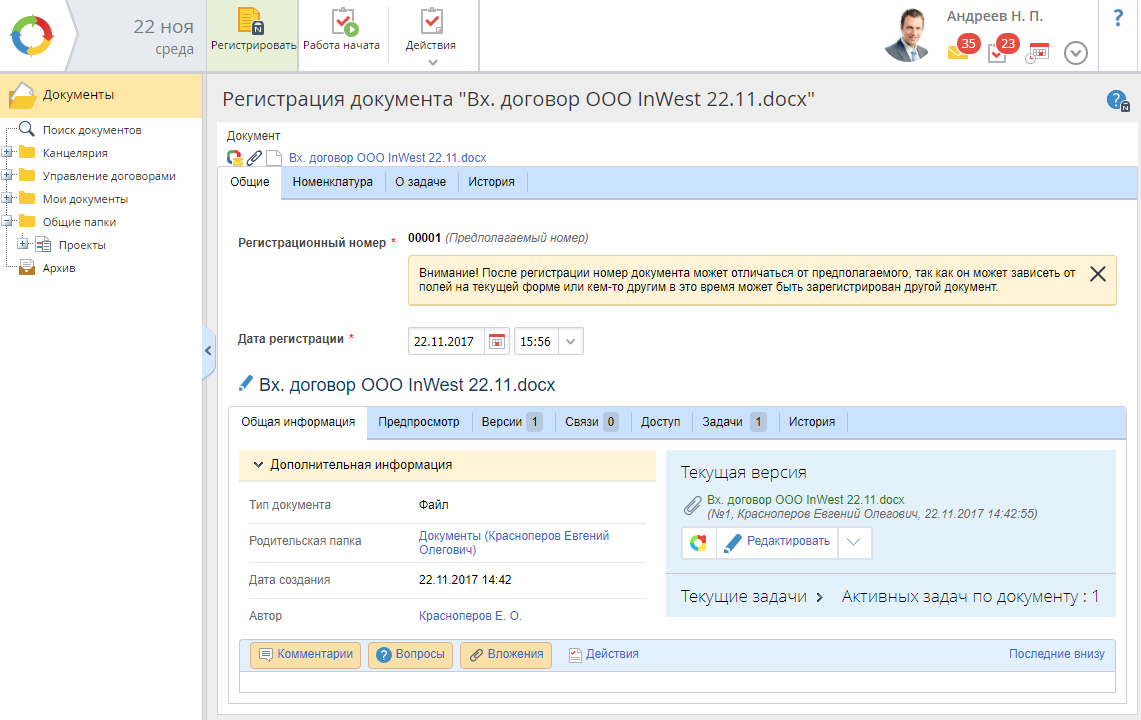Expand the Канцелярия folder in tree
The width and height of the screenshot is (1141, 720).
click(x=8, y=153)
